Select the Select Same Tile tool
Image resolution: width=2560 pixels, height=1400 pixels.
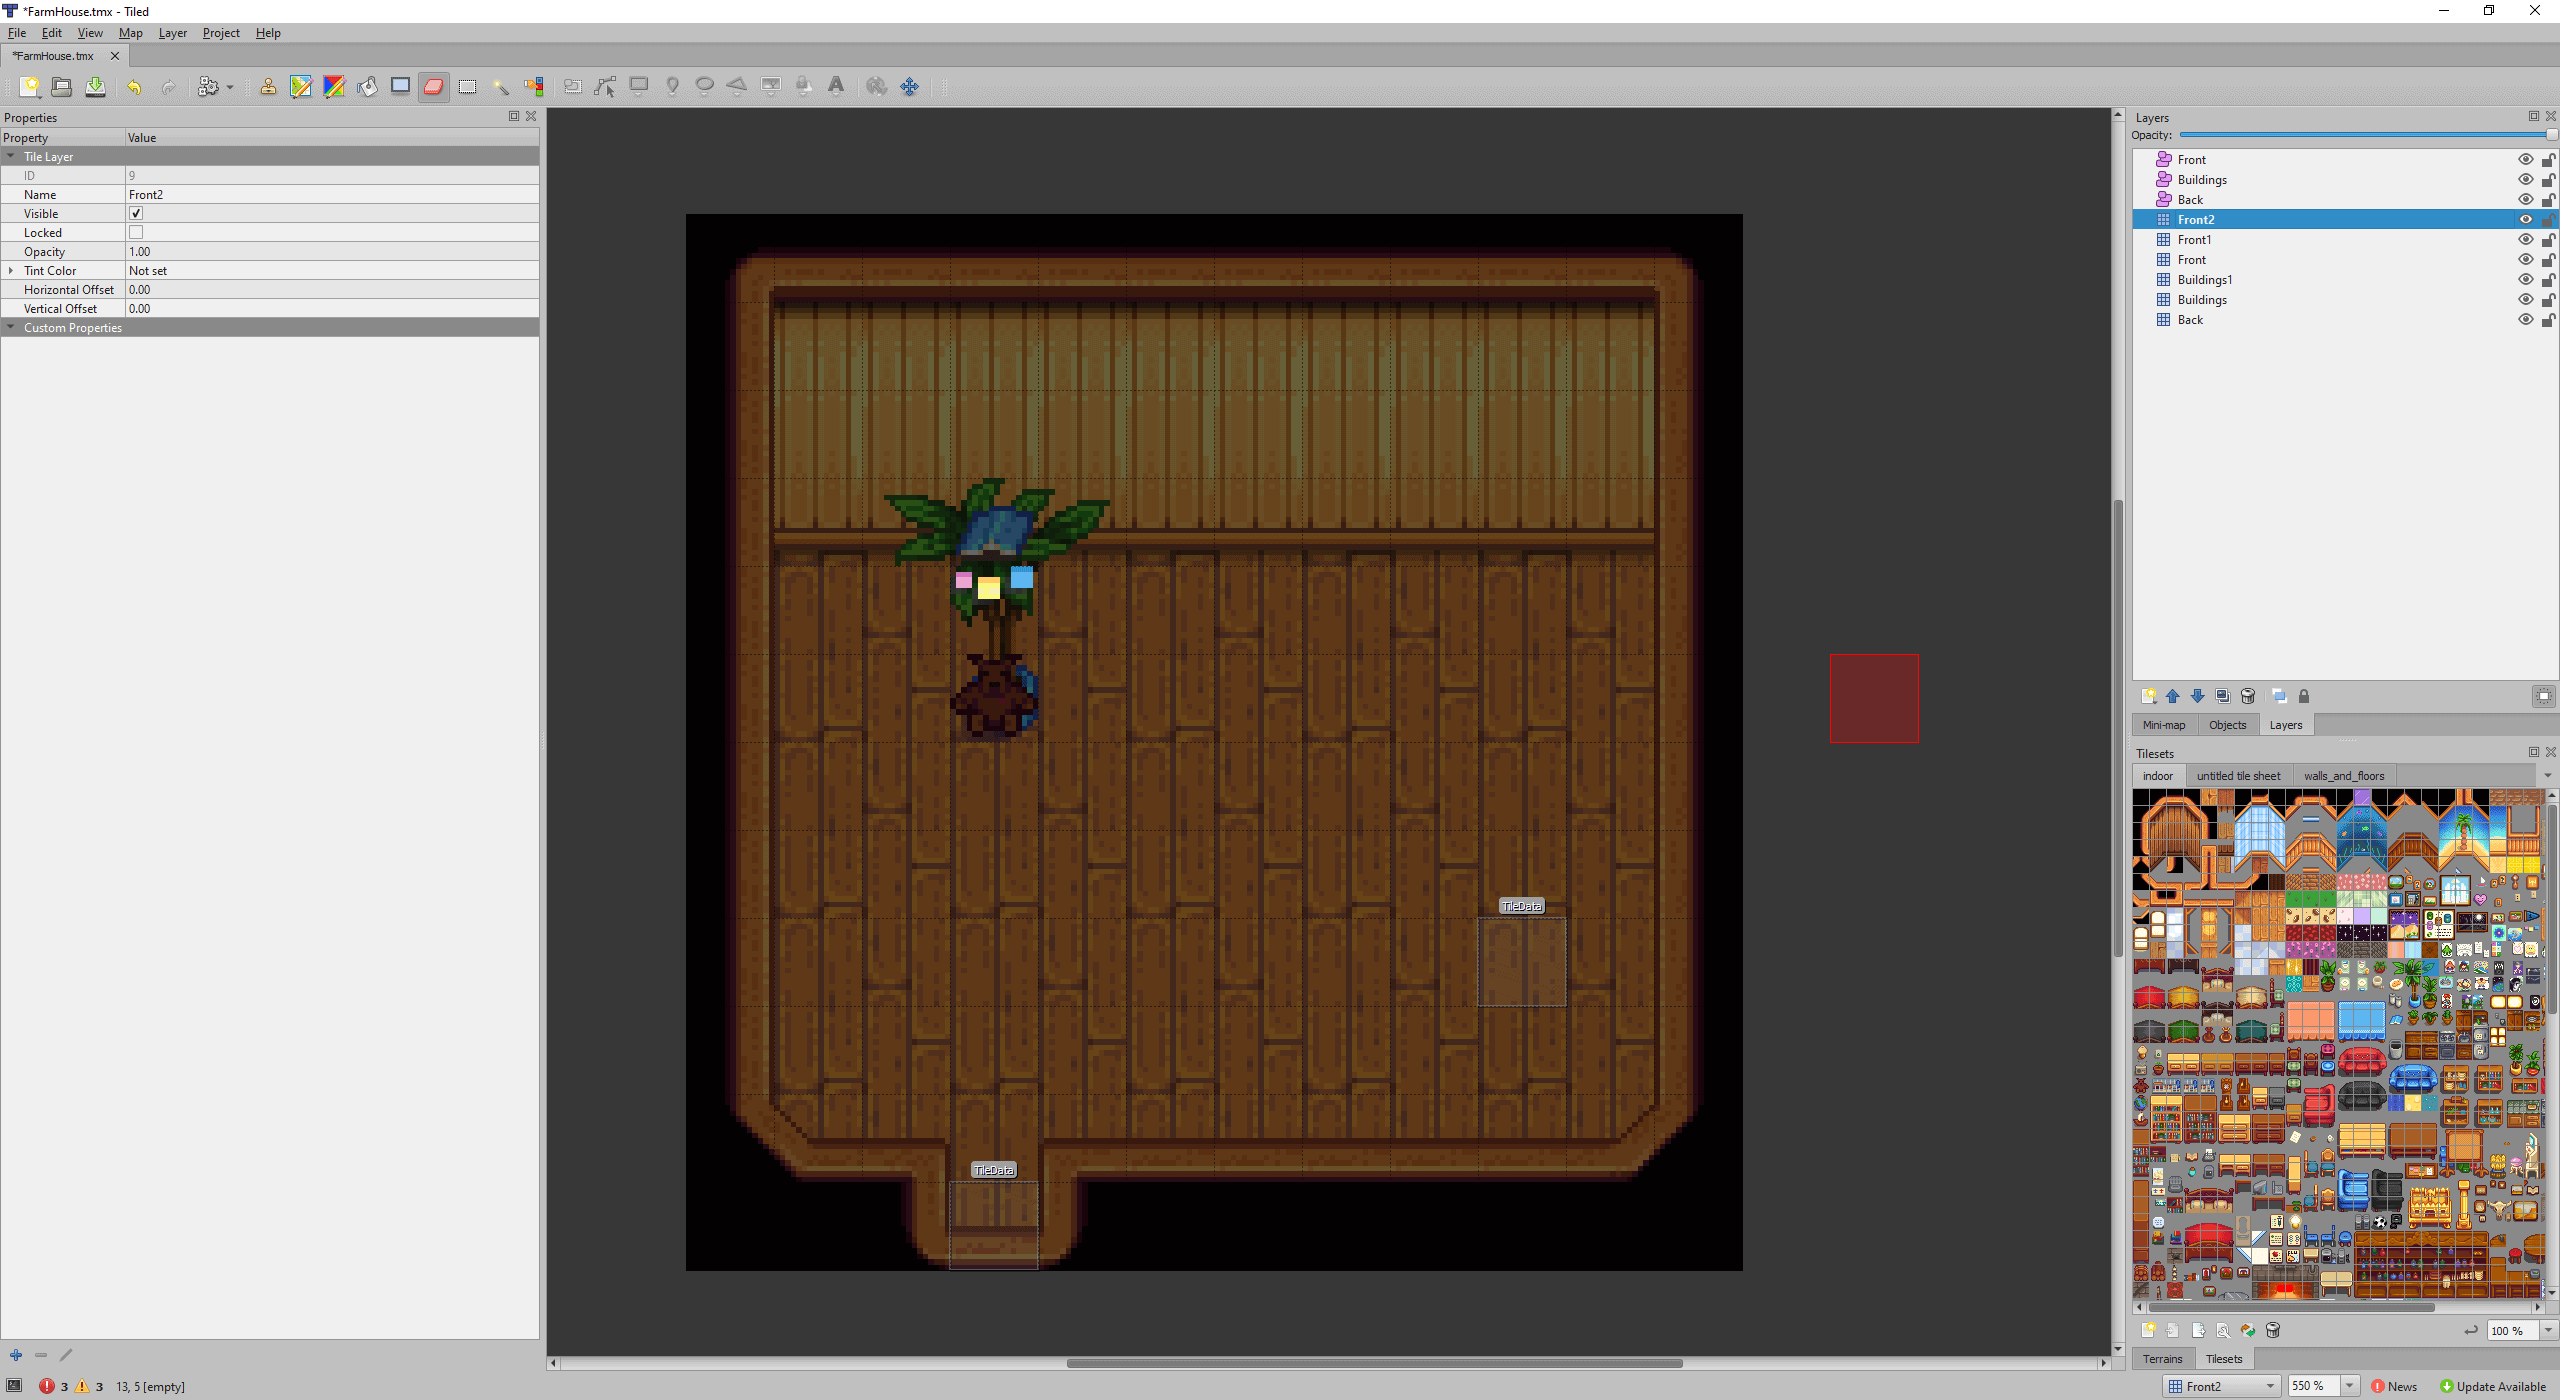tap(534, 87)
